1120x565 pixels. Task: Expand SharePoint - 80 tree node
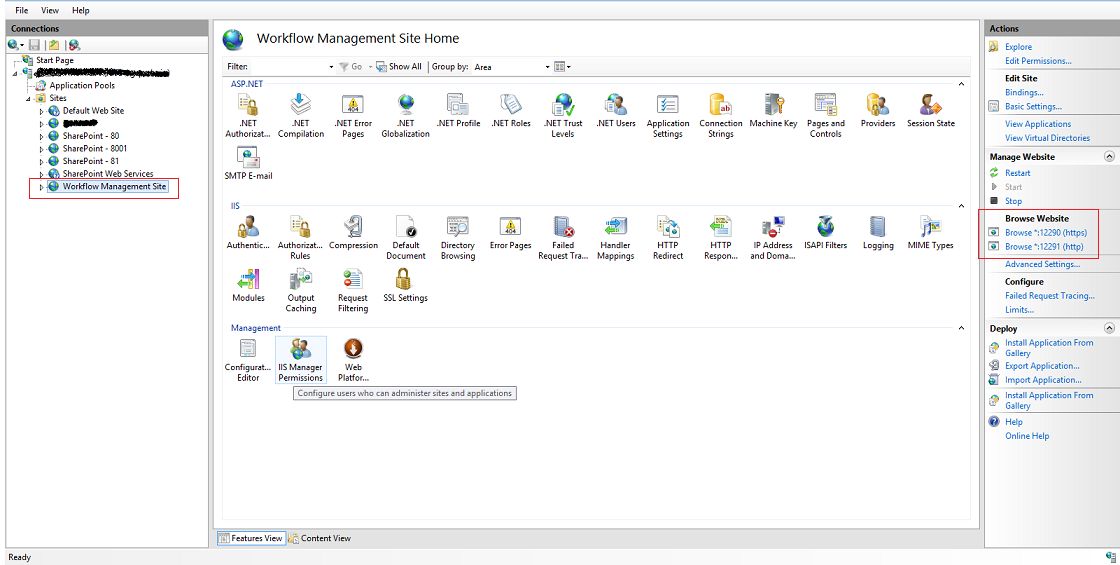(x=41, y=136)
